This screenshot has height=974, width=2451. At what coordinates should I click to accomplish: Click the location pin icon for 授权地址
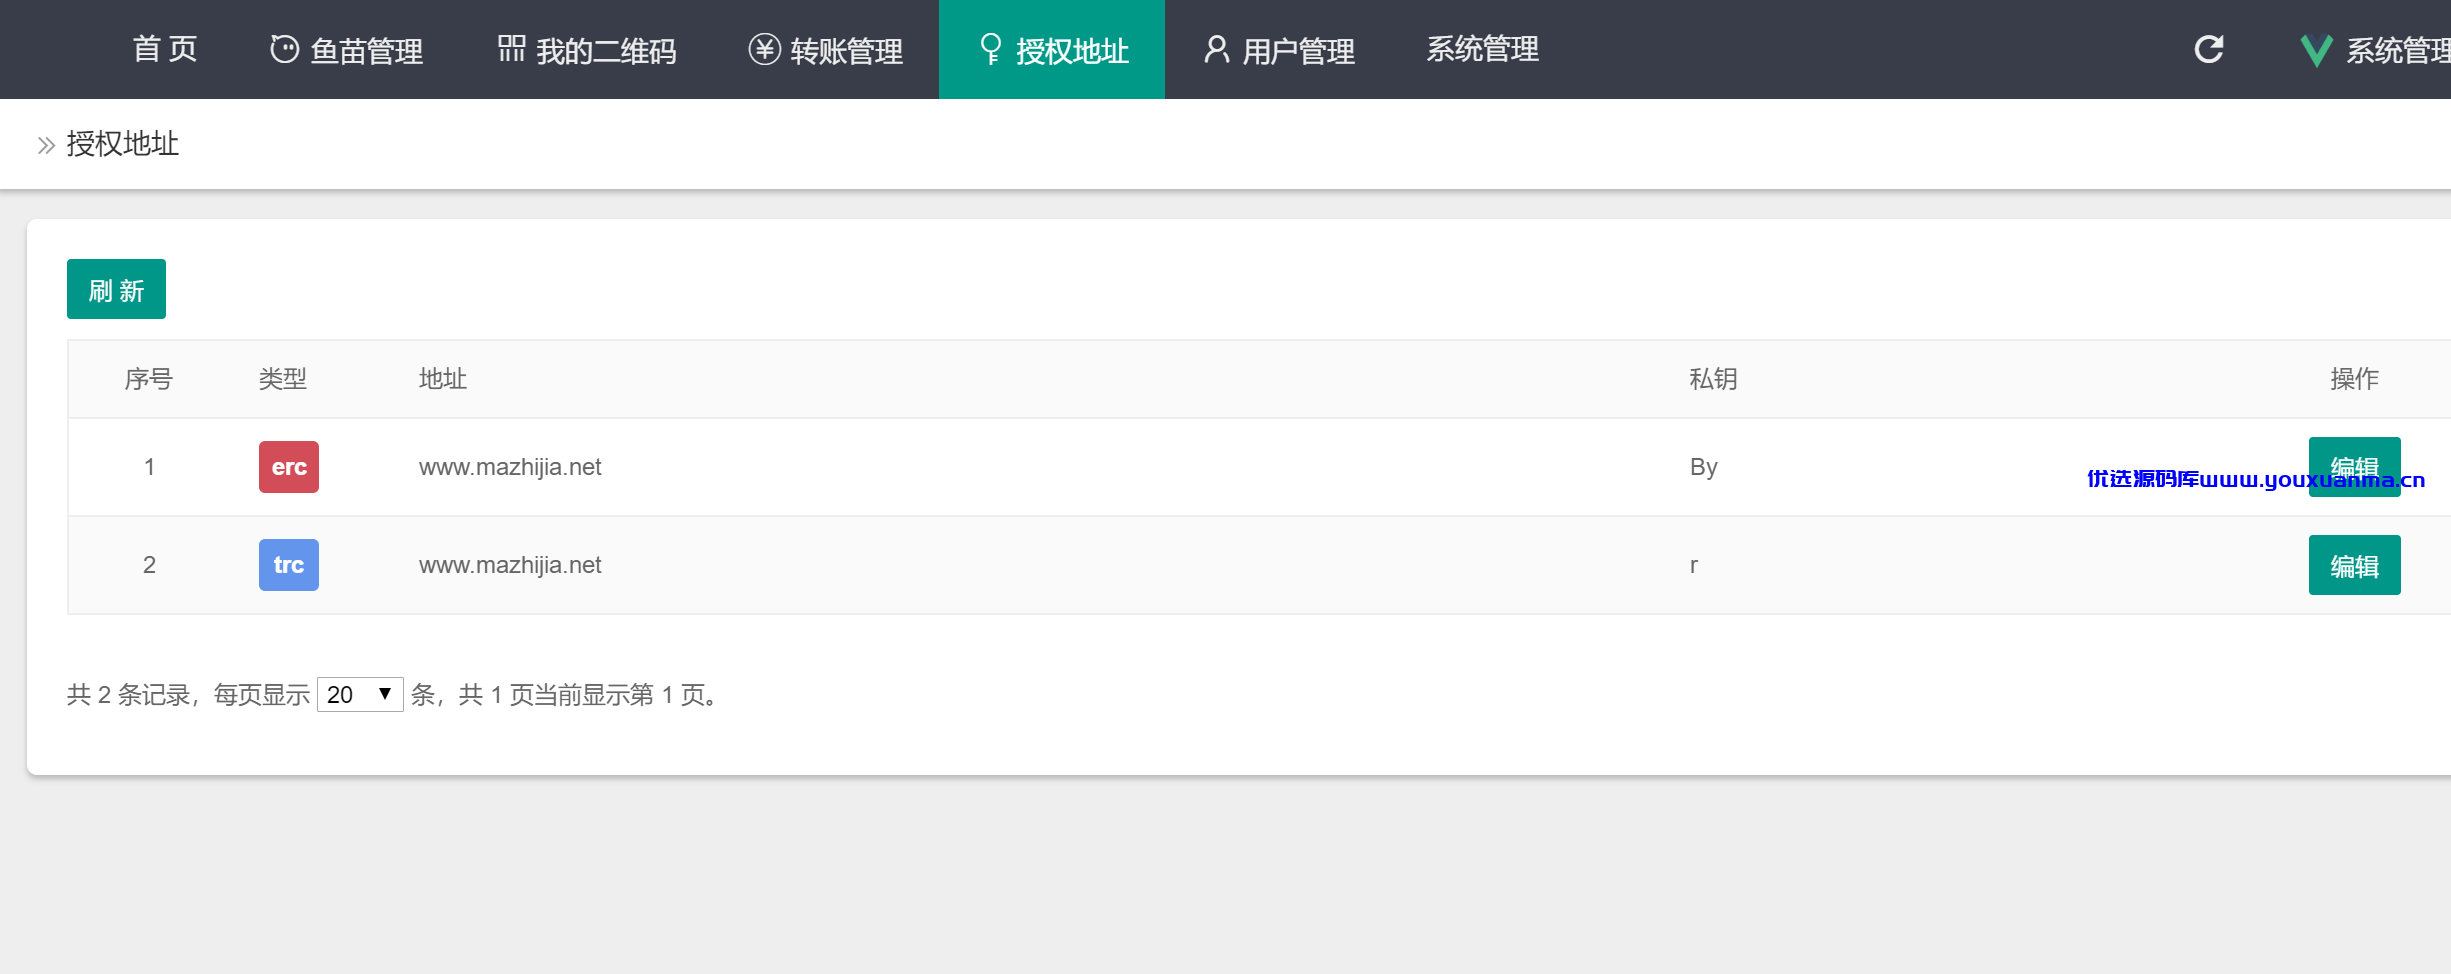990,49
